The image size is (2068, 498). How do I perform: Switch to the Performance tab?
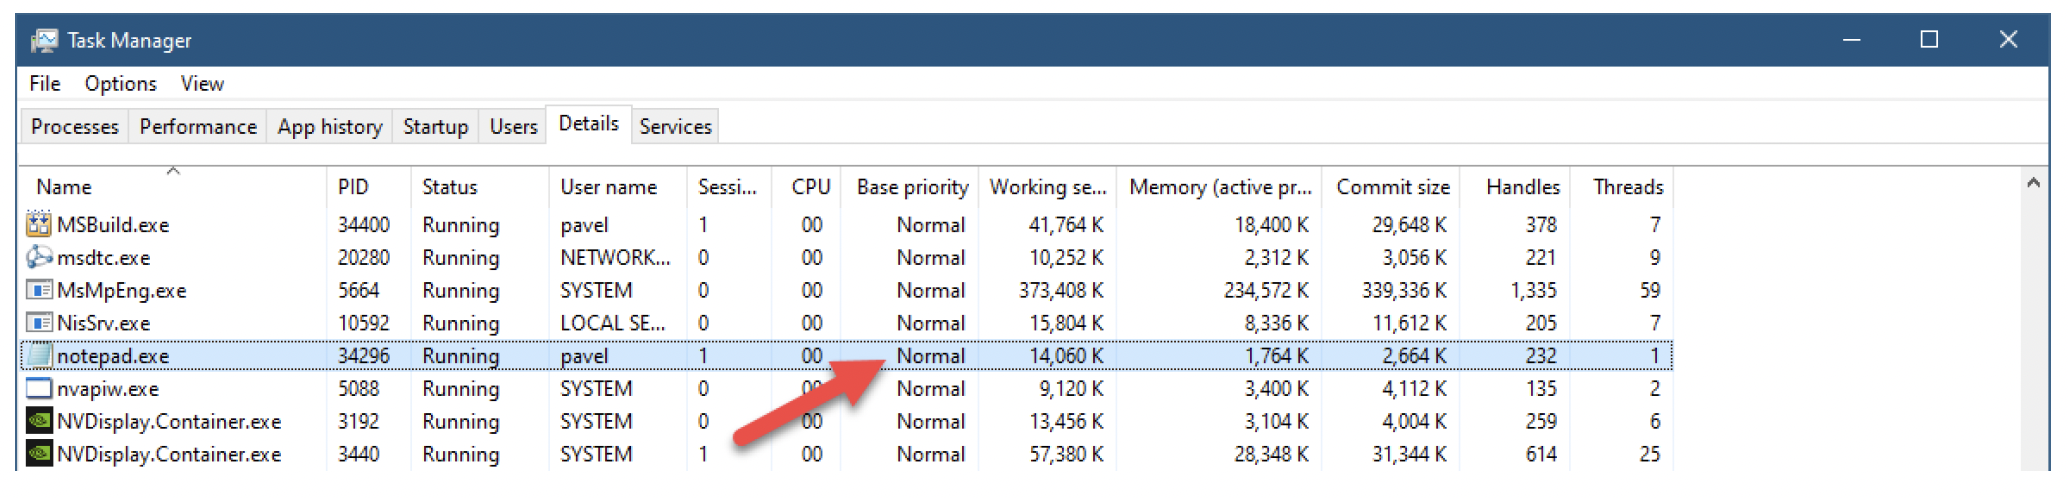tap(198, 127)
